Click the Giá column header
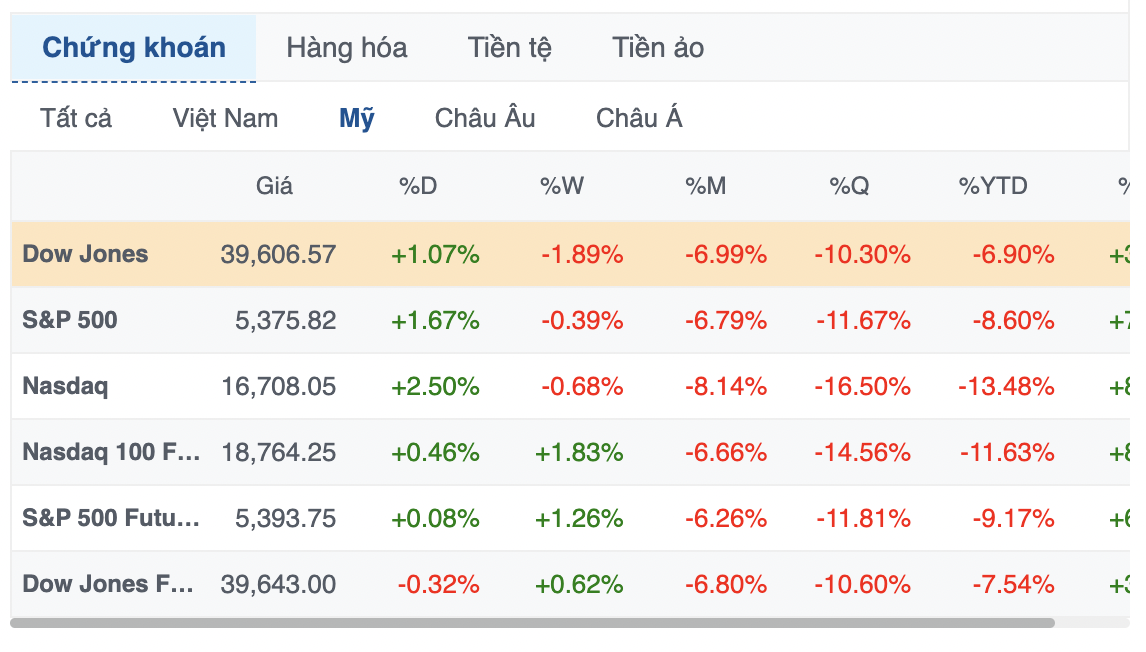This screenshot has width=1146, height=652. pos(274,186)
